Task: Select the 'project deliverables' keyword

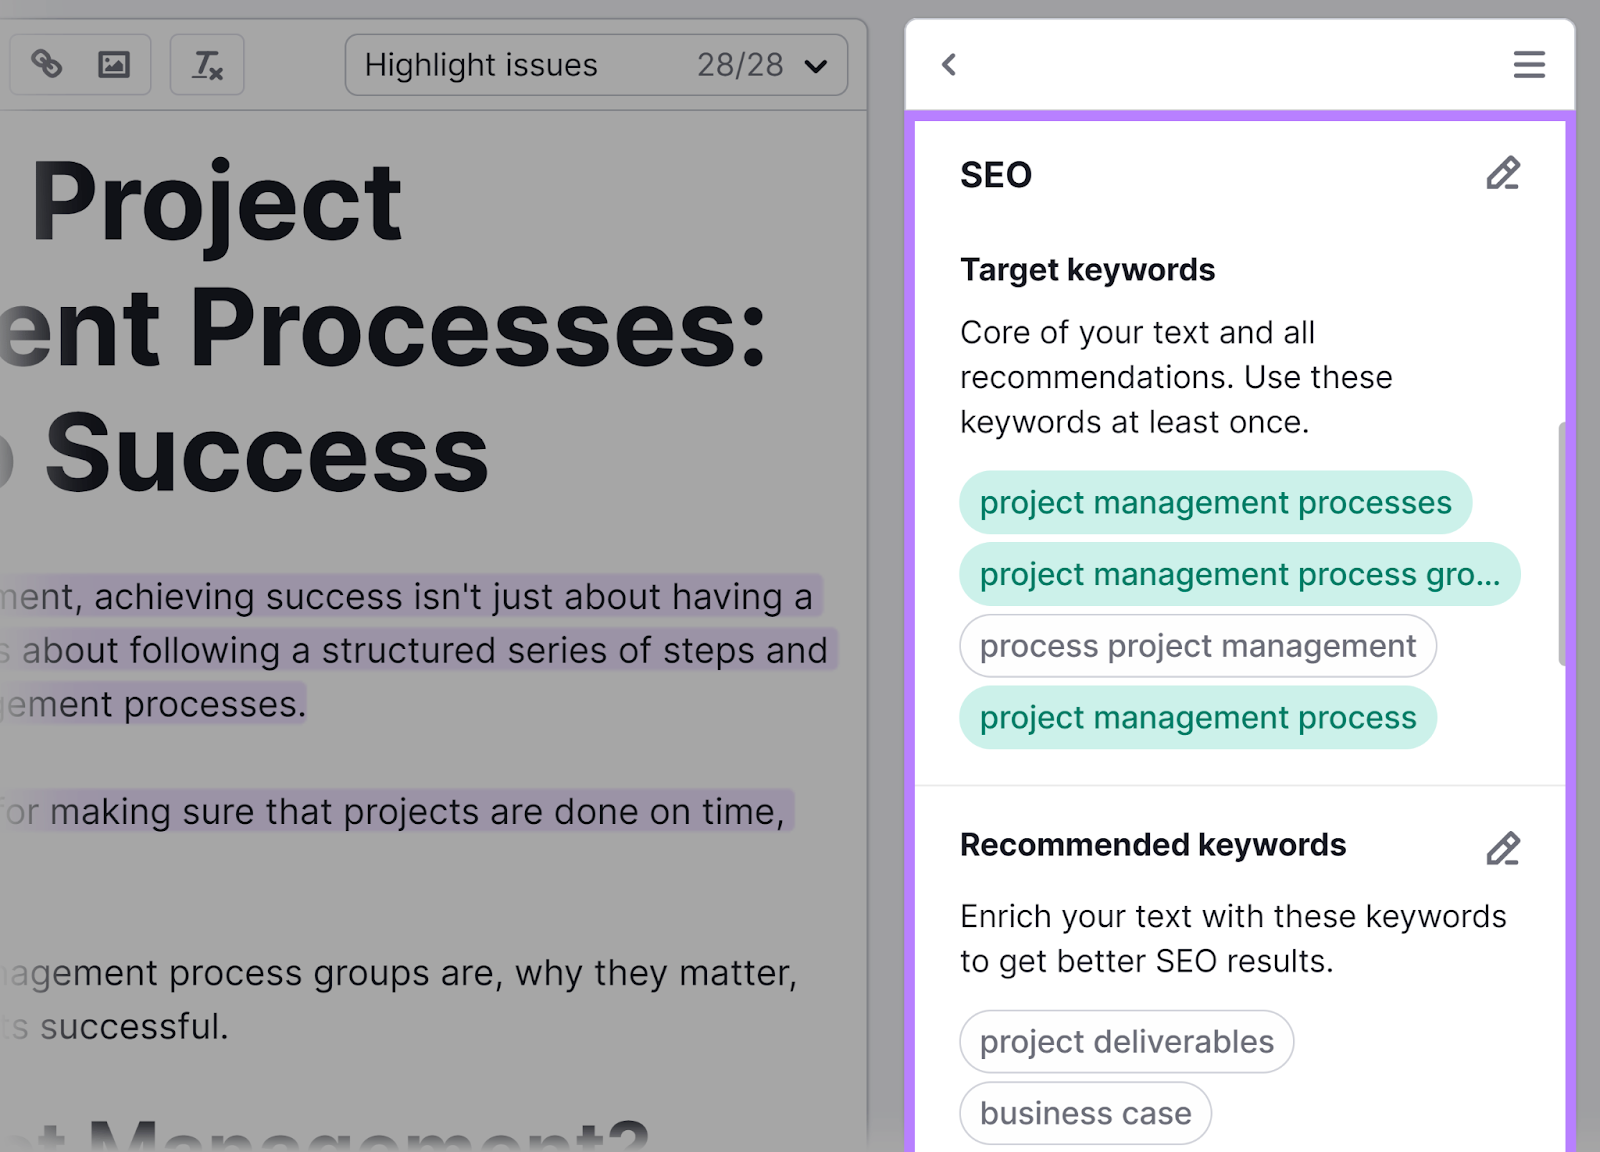Action: click(x=1126, y=1041)
